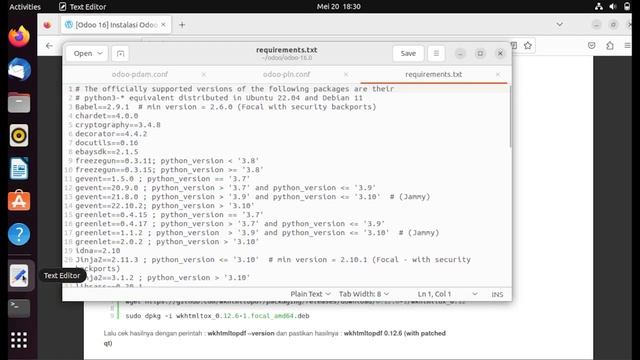The height and width of the screenshot is (360, 640).
Task: Click the docutils==0.16 line
Action: pos(107,143)
